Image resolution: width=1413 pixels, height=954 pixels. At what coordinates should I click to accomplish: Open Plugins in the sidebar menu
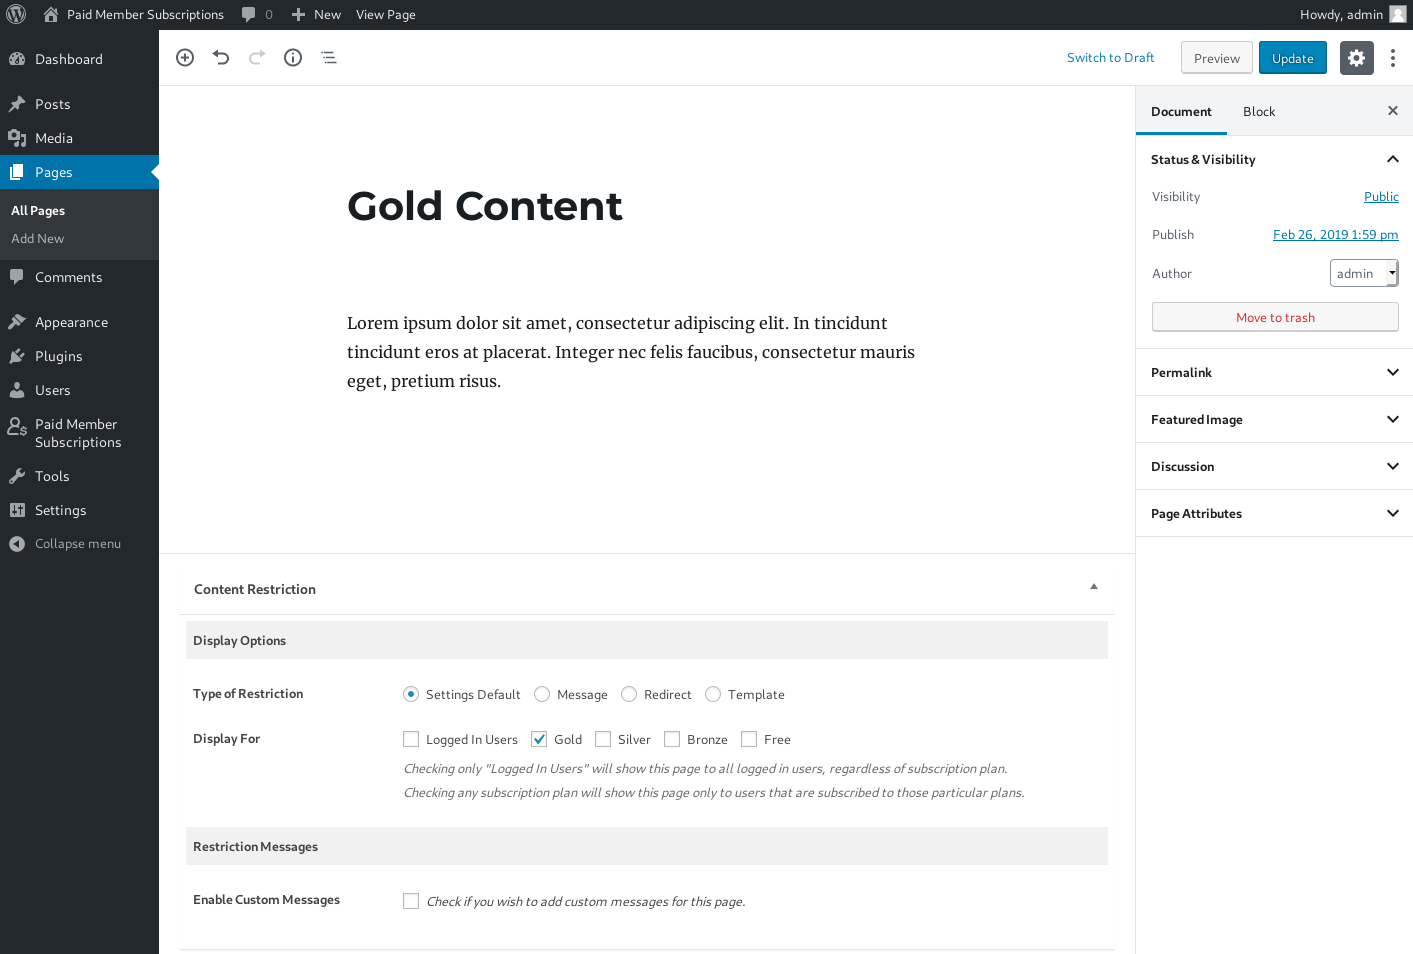tap(58, 356)
